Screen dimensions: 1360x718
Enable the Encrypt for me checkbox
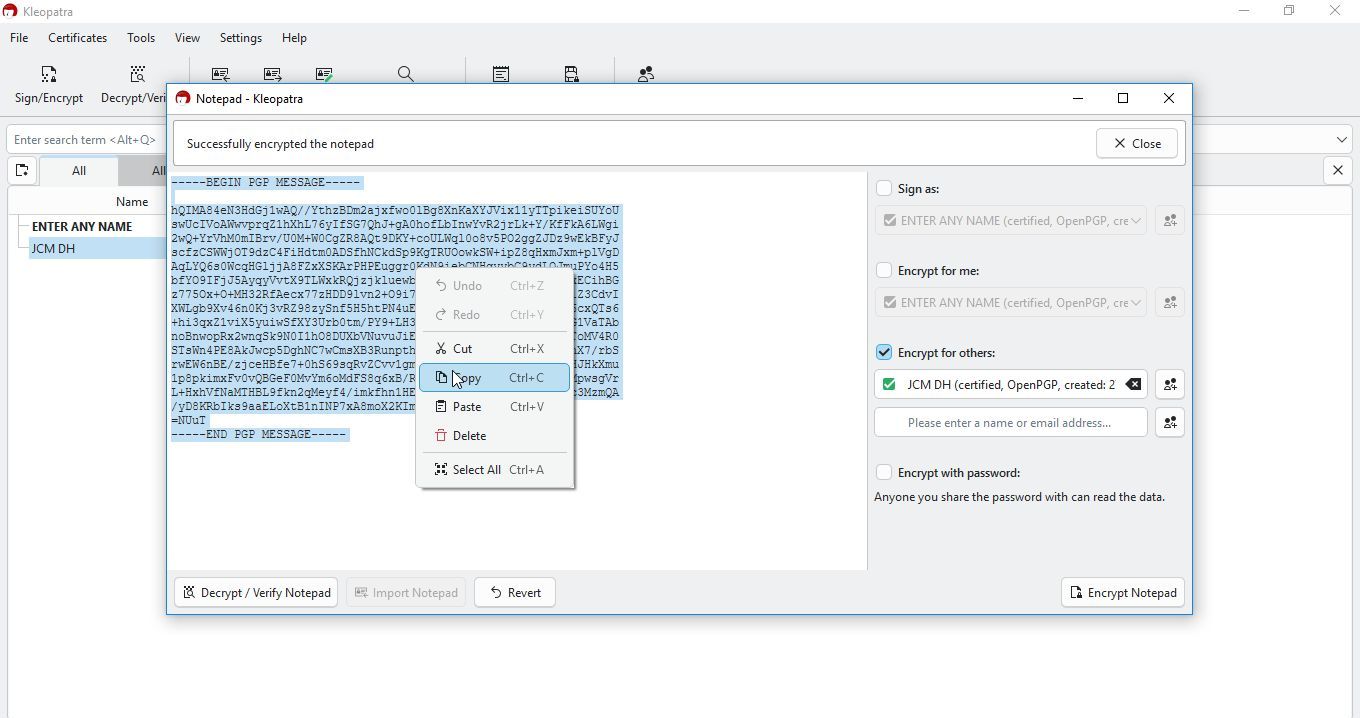click(x=884, y=270)
